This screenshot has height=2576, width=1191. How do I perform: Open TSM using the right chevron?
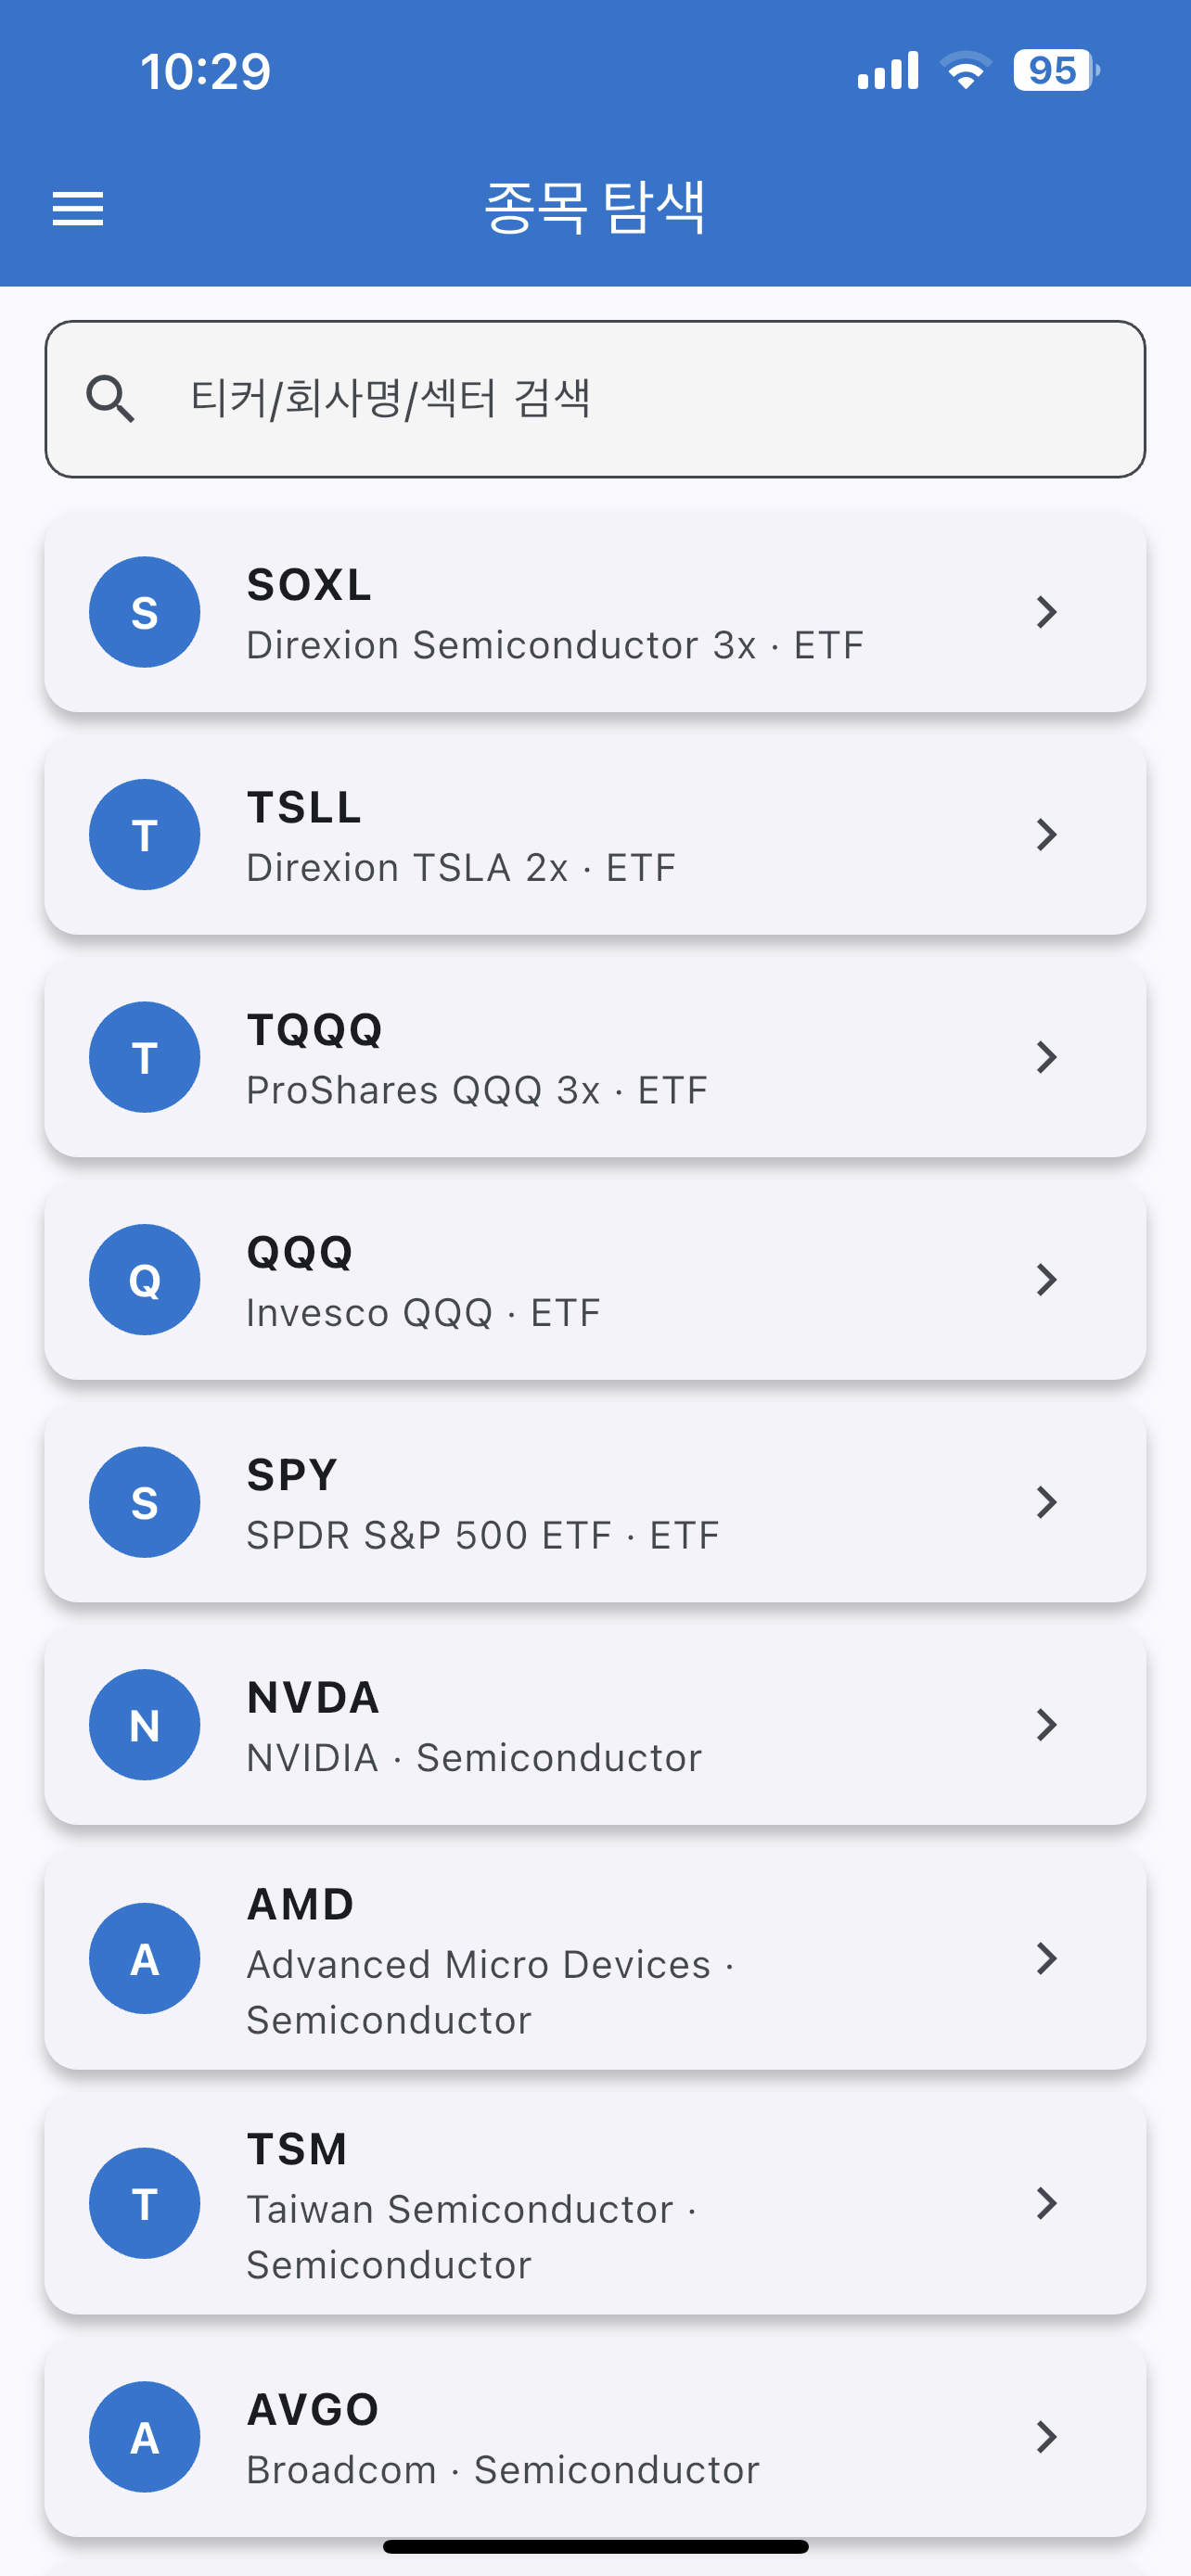pos(1046,2203)
